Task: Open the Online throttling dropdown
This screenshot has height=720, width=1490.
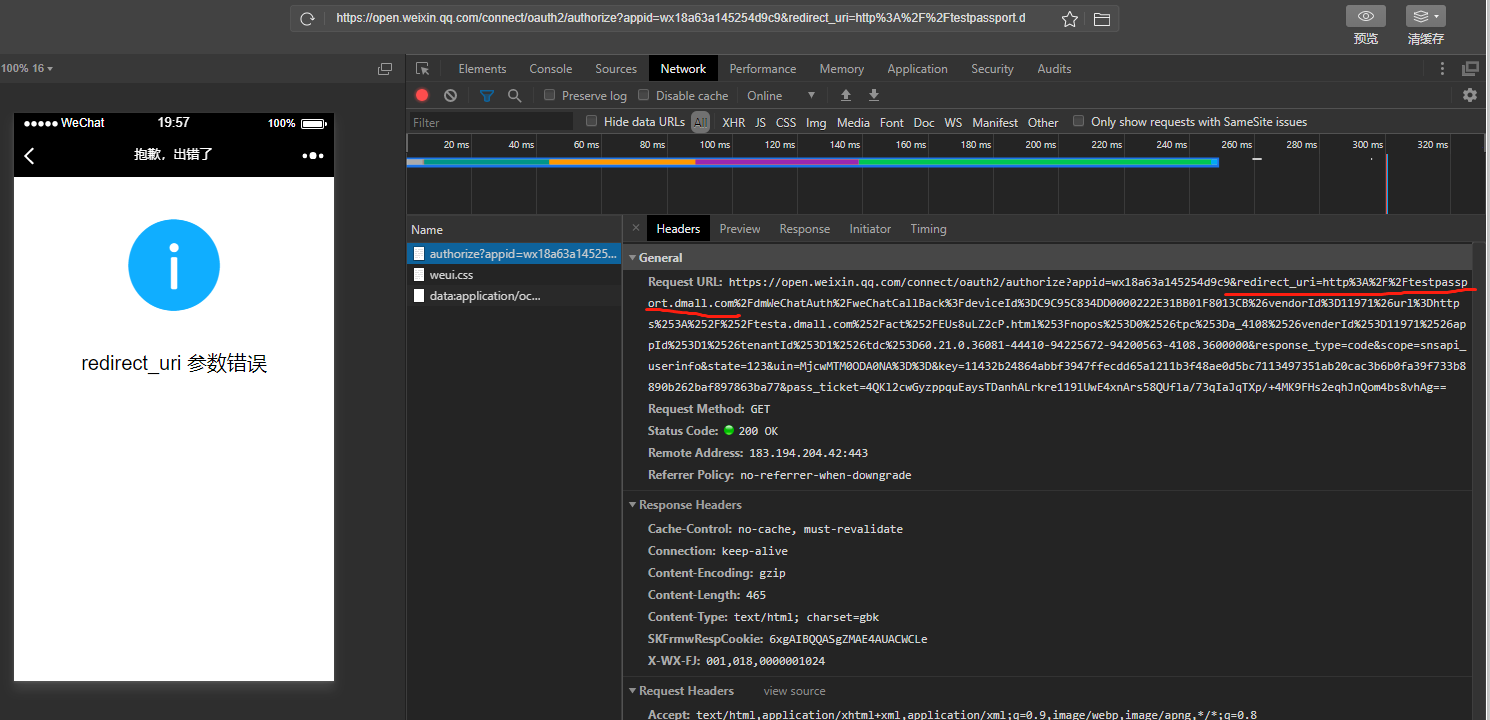Action: (x=781, y=96)
